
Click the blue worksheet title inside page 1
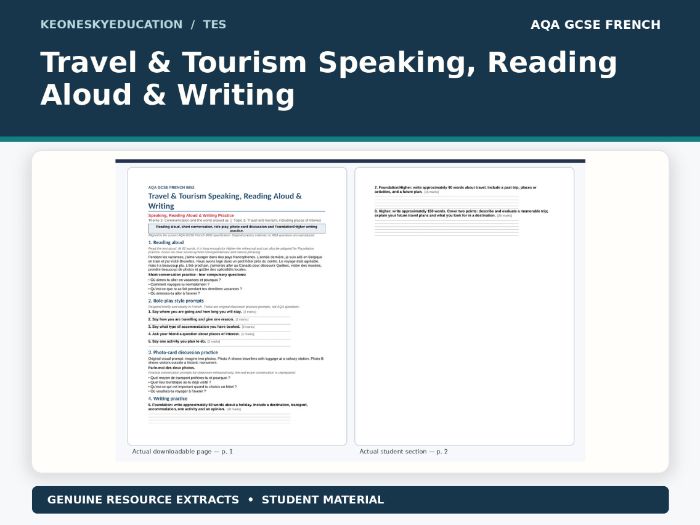click(225, 201)
